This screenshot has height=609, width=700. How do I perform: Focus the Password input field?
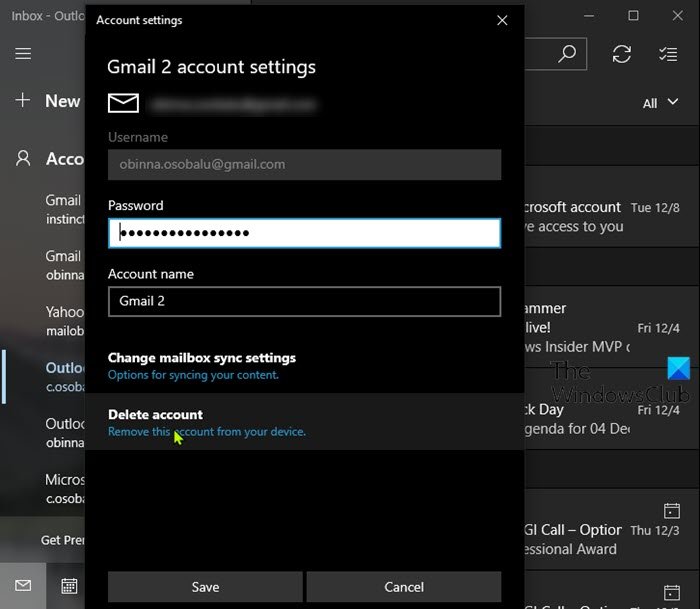(x=304, y=233)
